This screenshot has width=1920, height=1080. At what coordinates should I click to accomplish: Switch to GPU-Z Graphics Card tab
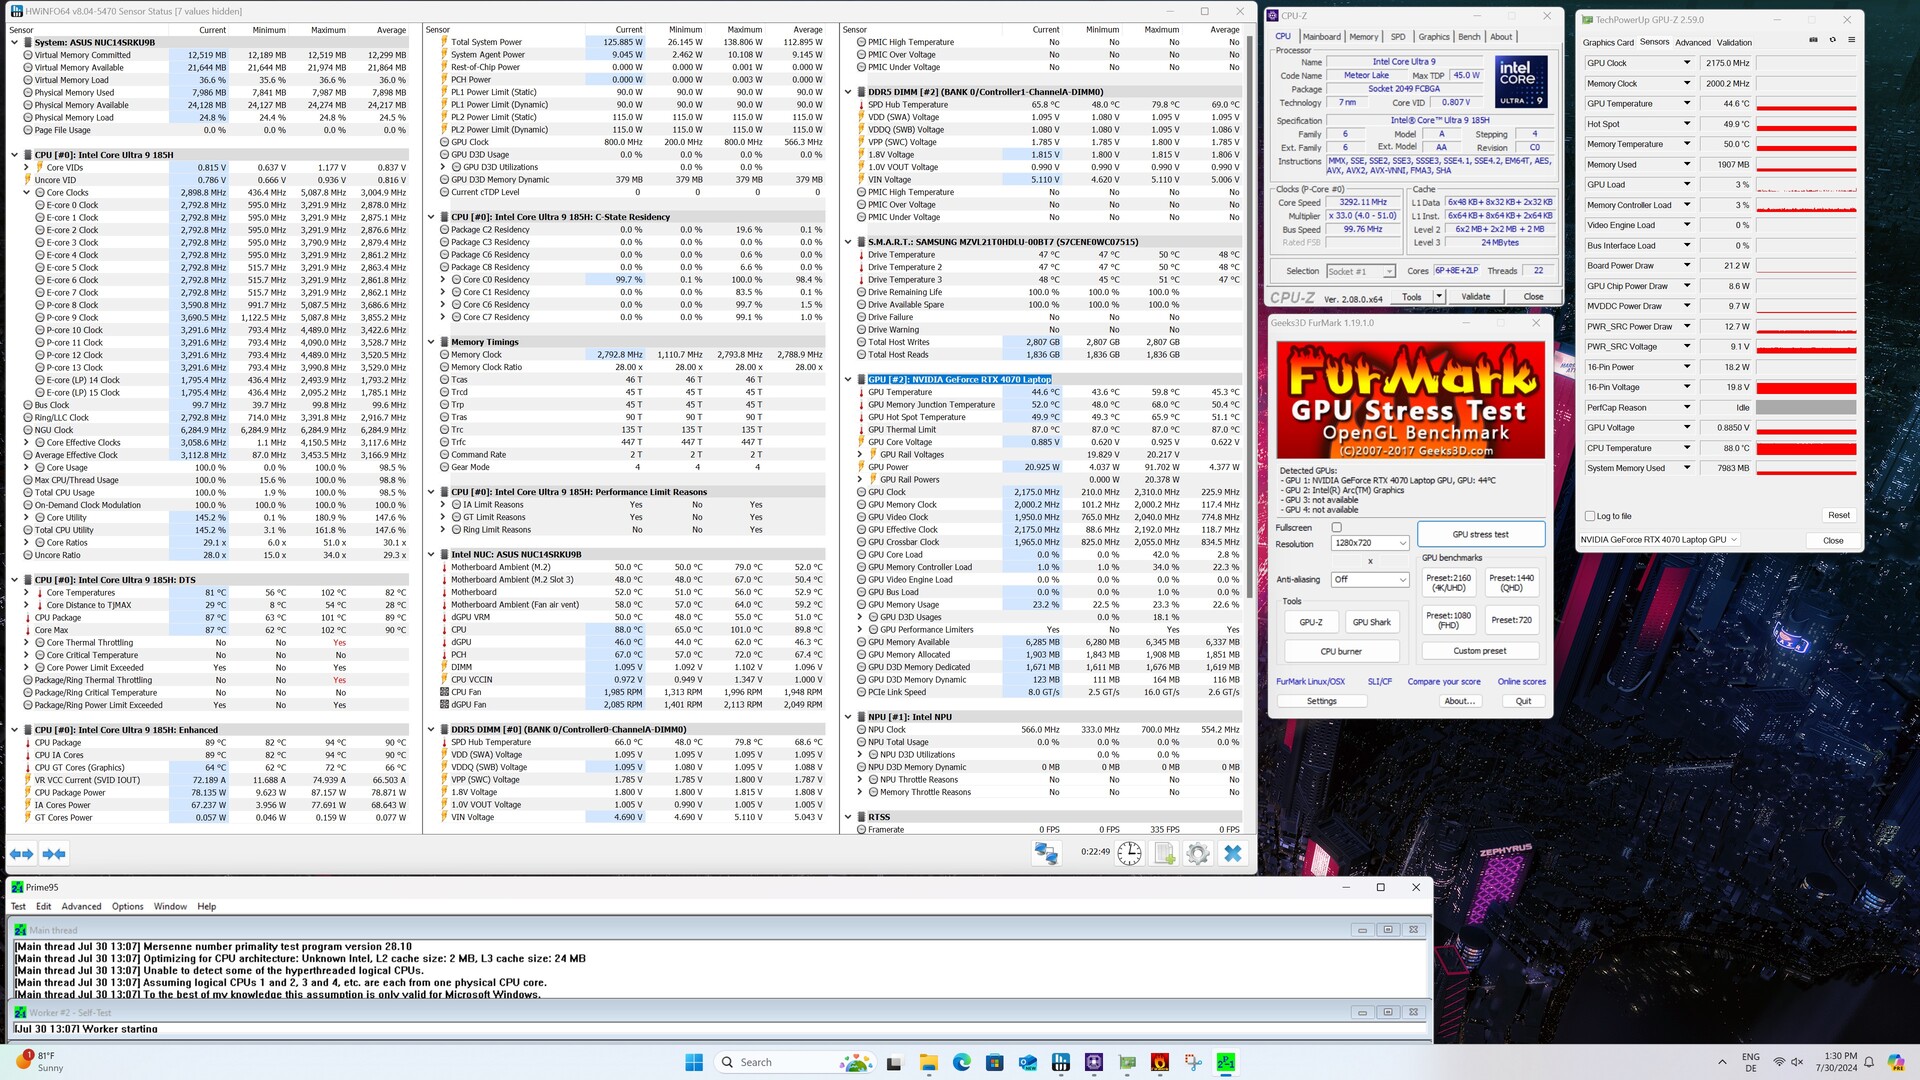point(1608,42)
